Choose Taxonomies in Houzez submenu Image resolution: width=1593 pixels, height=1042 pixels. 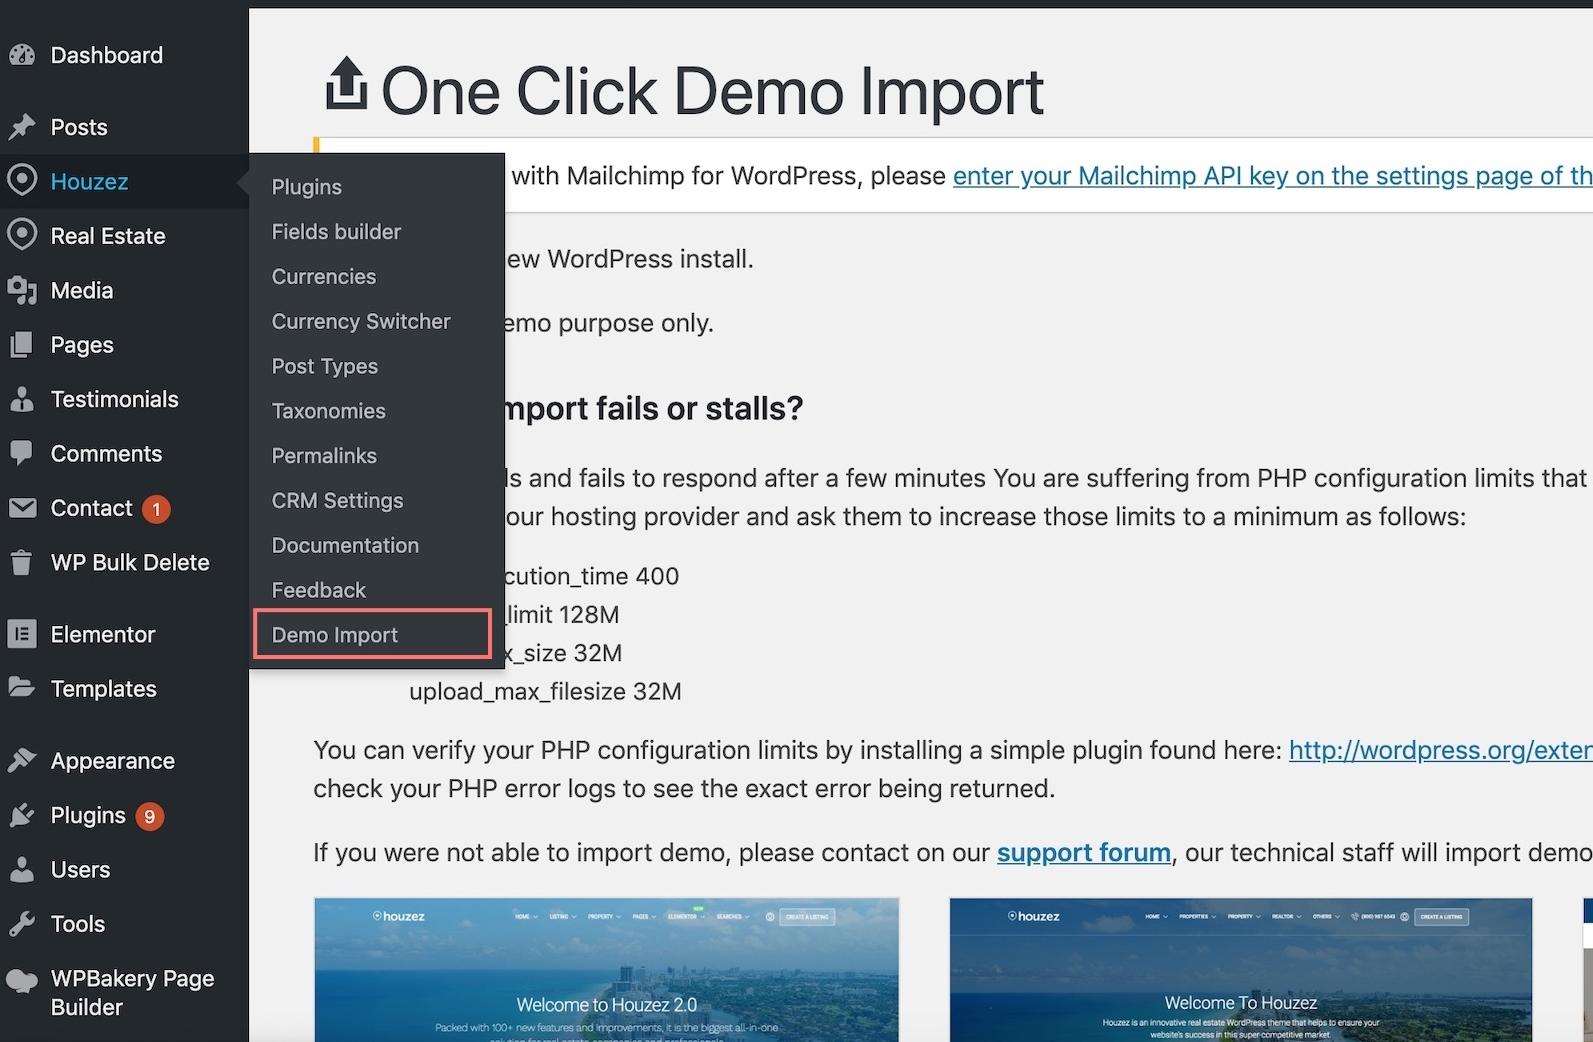click(x=329, y=411)
